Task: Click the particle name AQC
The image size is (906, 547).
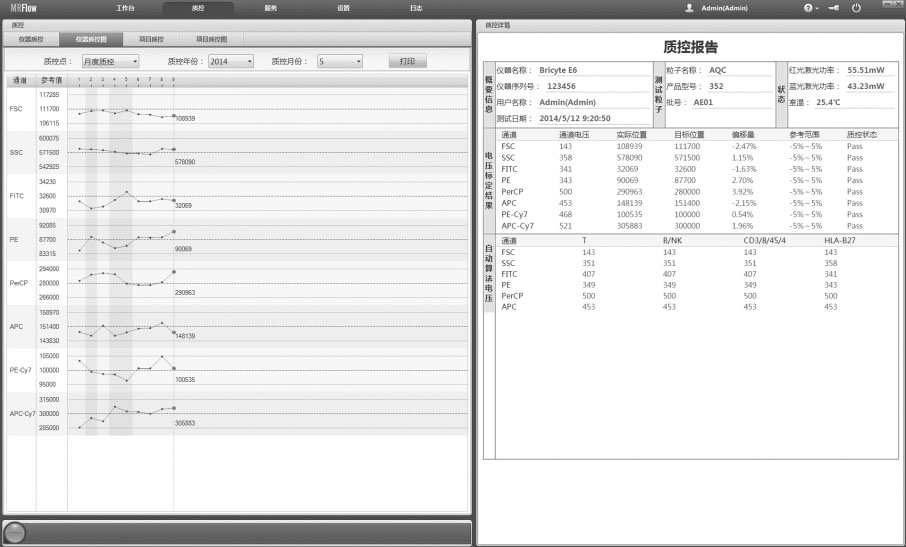Action: 717,70
